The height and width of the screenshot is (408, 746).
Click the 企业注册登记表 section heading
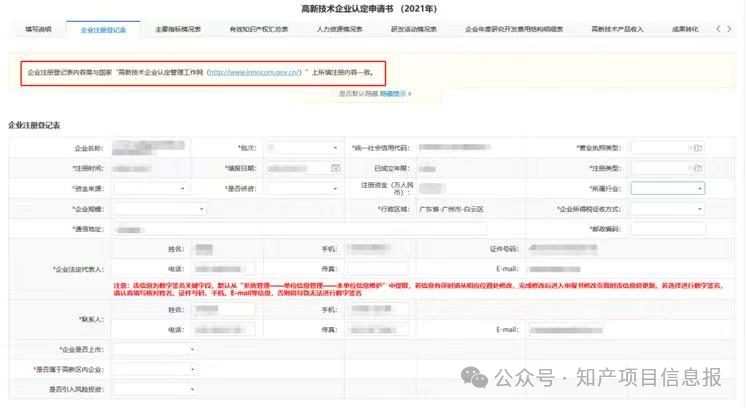coord(34,126)
